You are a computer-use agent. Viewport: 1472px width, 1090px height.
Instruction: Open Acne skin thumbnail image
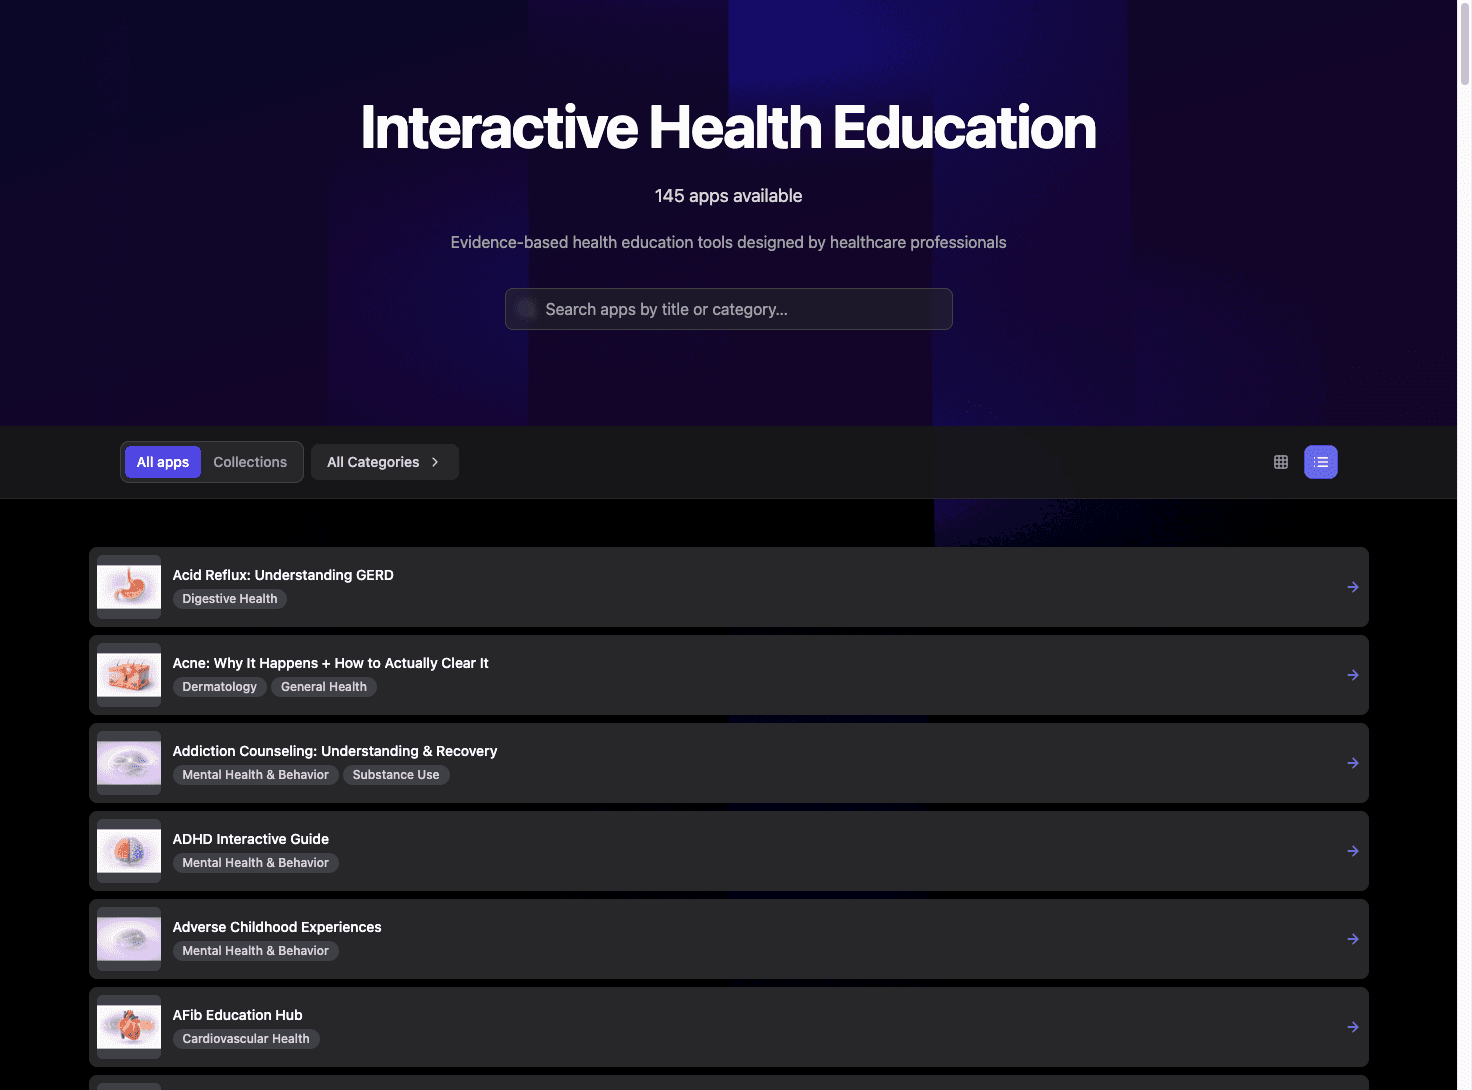pyautogui.click(x=129, y=675)
